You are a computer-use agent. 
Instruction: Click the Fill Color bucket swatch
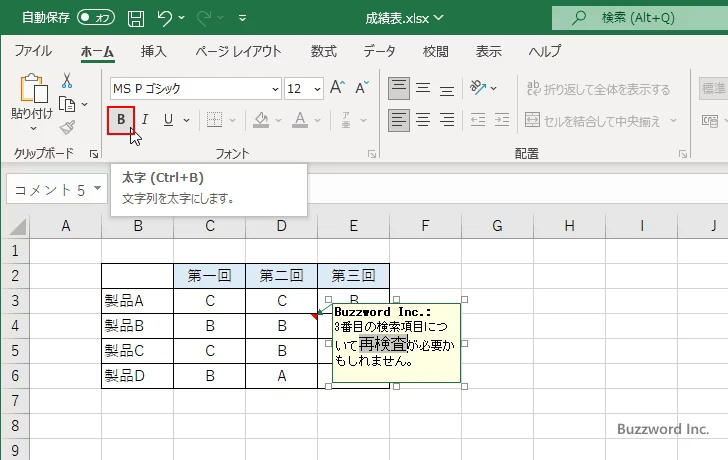tap(261, 120)
